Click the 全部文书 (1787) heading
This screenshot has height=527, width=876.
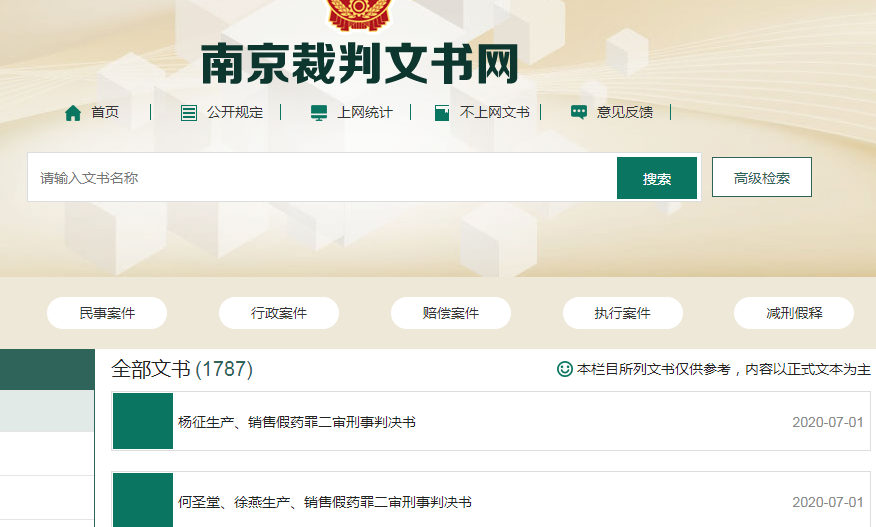pos(182,369)
